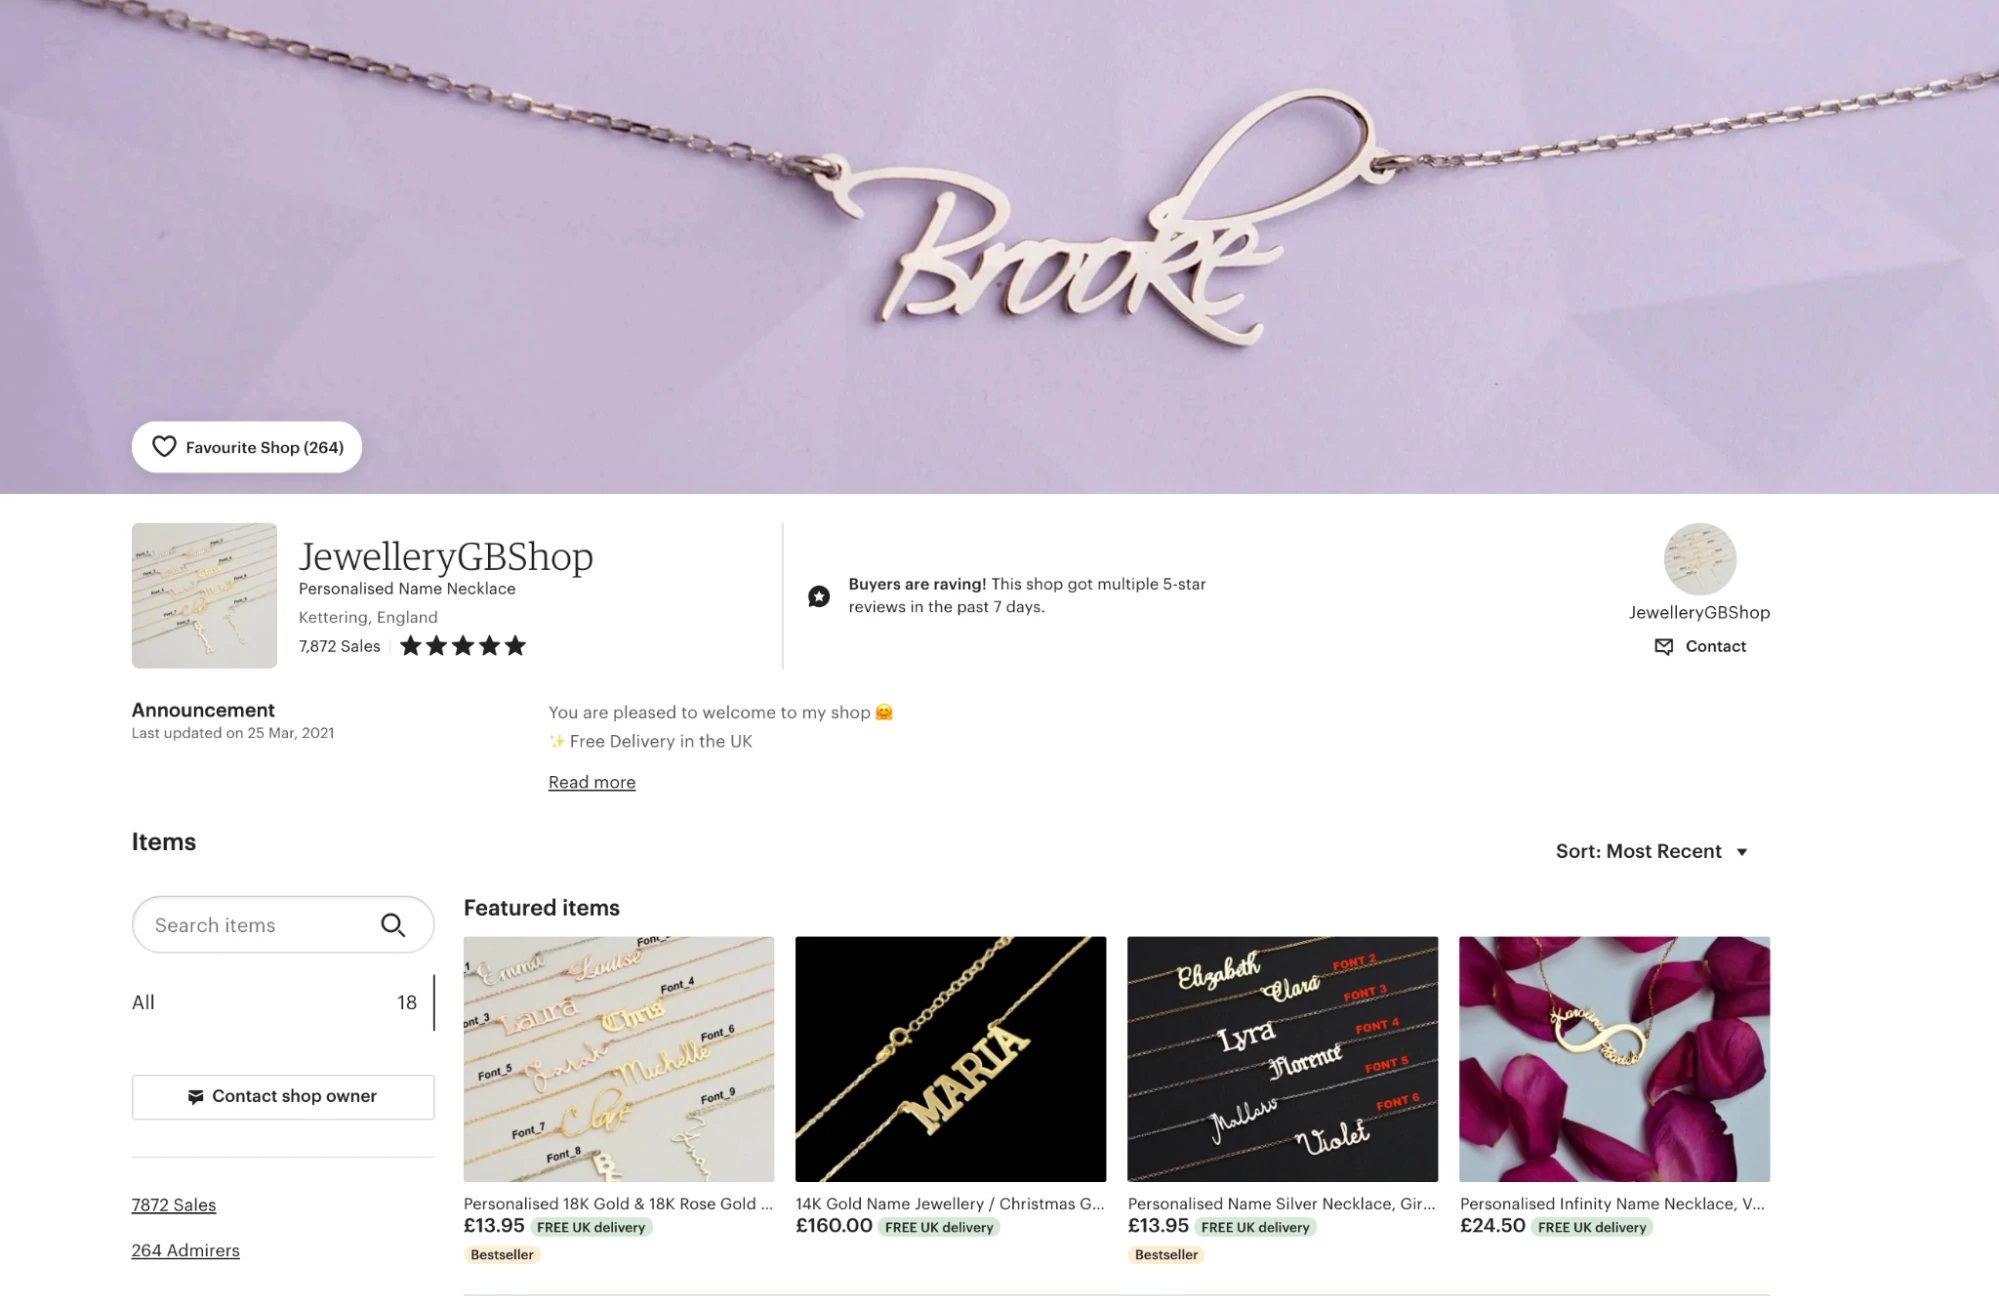Viewport: 1999px width, 1297px height.
Task: Click the five-star rating next to sales
Action: [463, 646]
